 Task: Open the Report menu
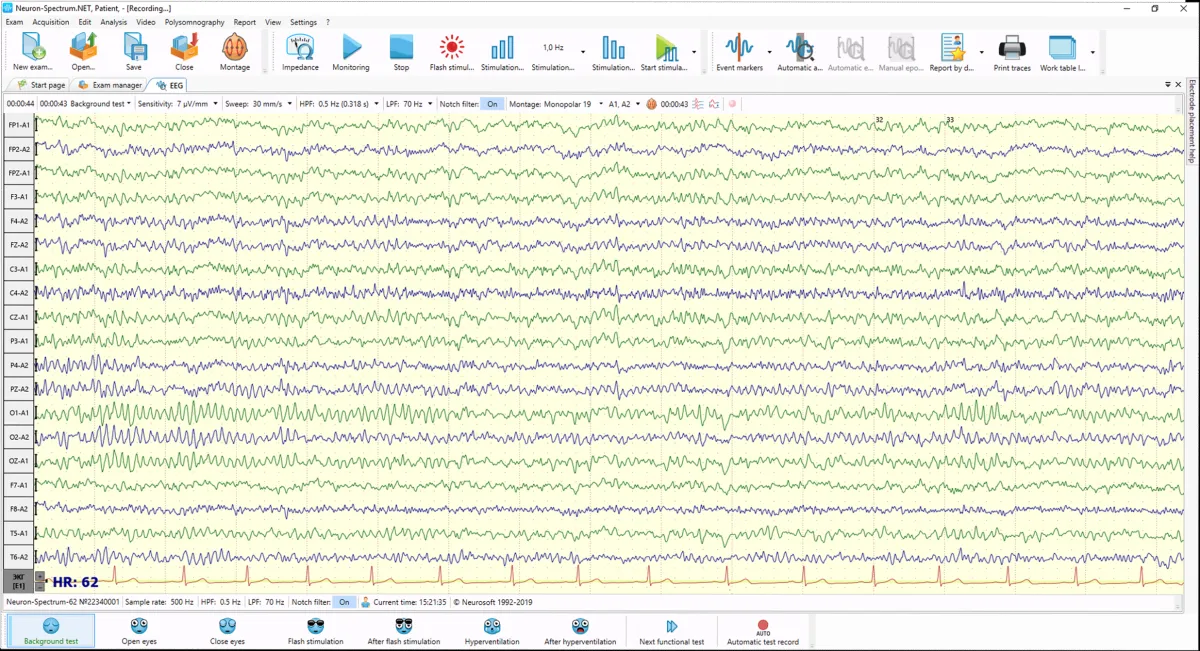pos(245,22)
